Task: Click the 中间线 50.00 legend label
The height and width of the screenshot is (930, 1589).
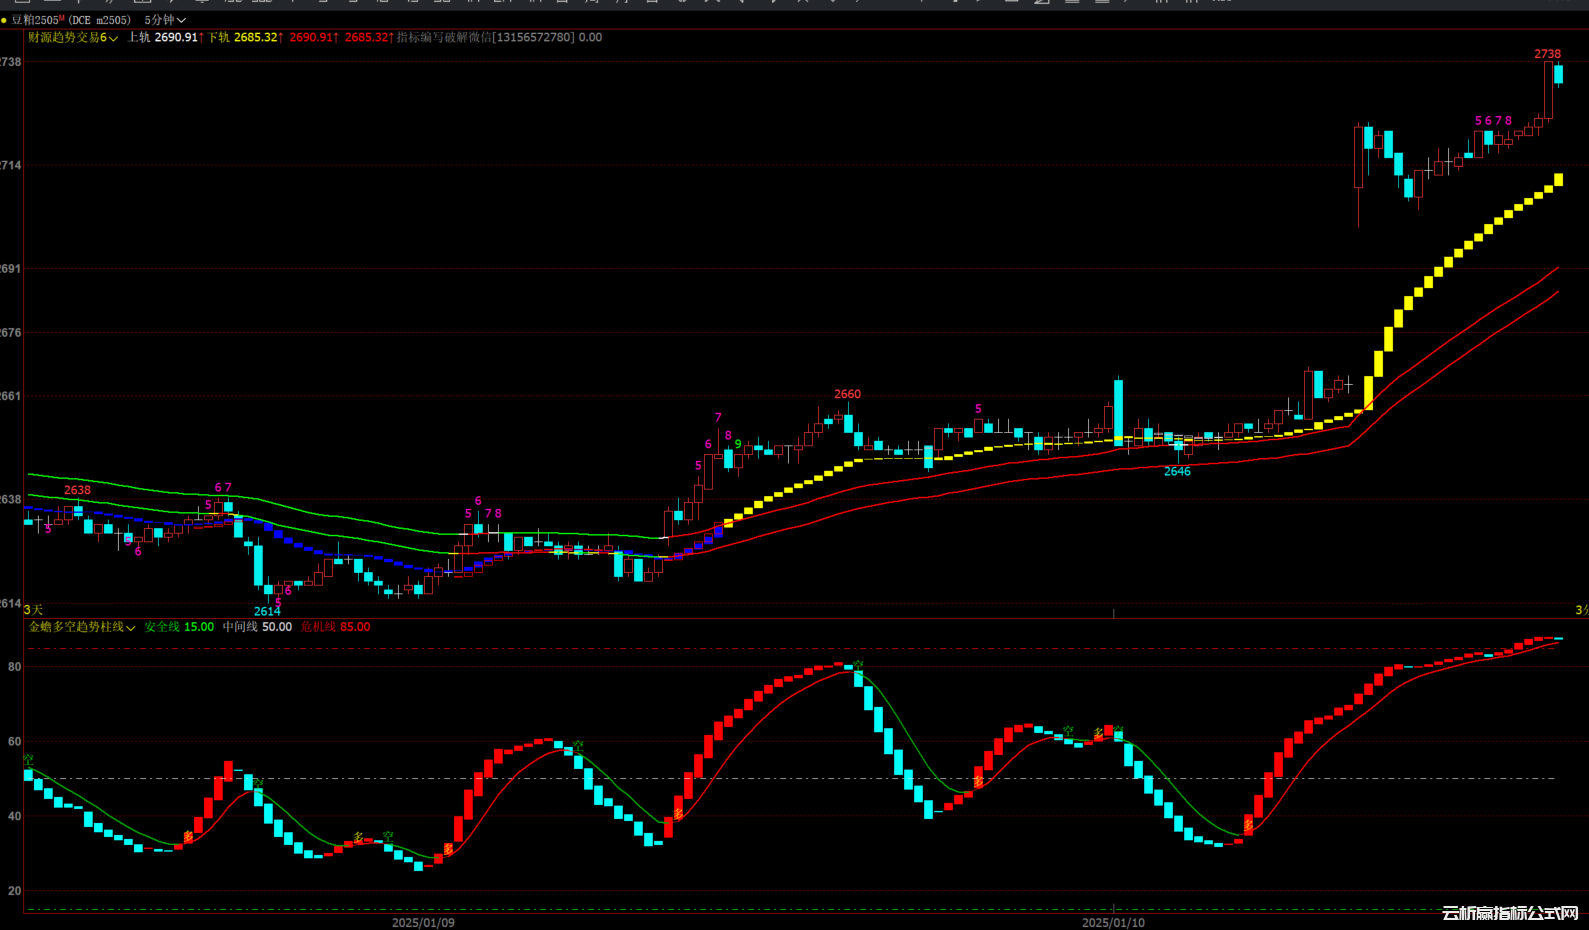Action: coord(257,627)
